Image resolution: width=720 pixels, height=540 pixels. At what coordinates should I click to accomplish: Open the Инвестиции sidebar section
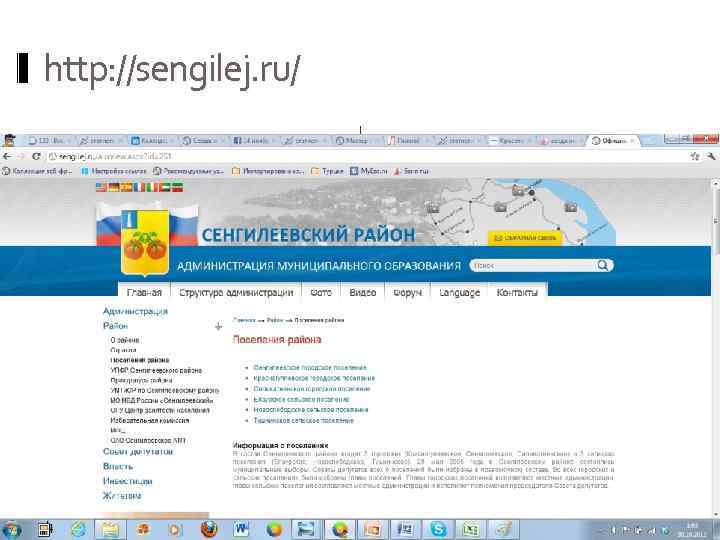coord(128,481)
